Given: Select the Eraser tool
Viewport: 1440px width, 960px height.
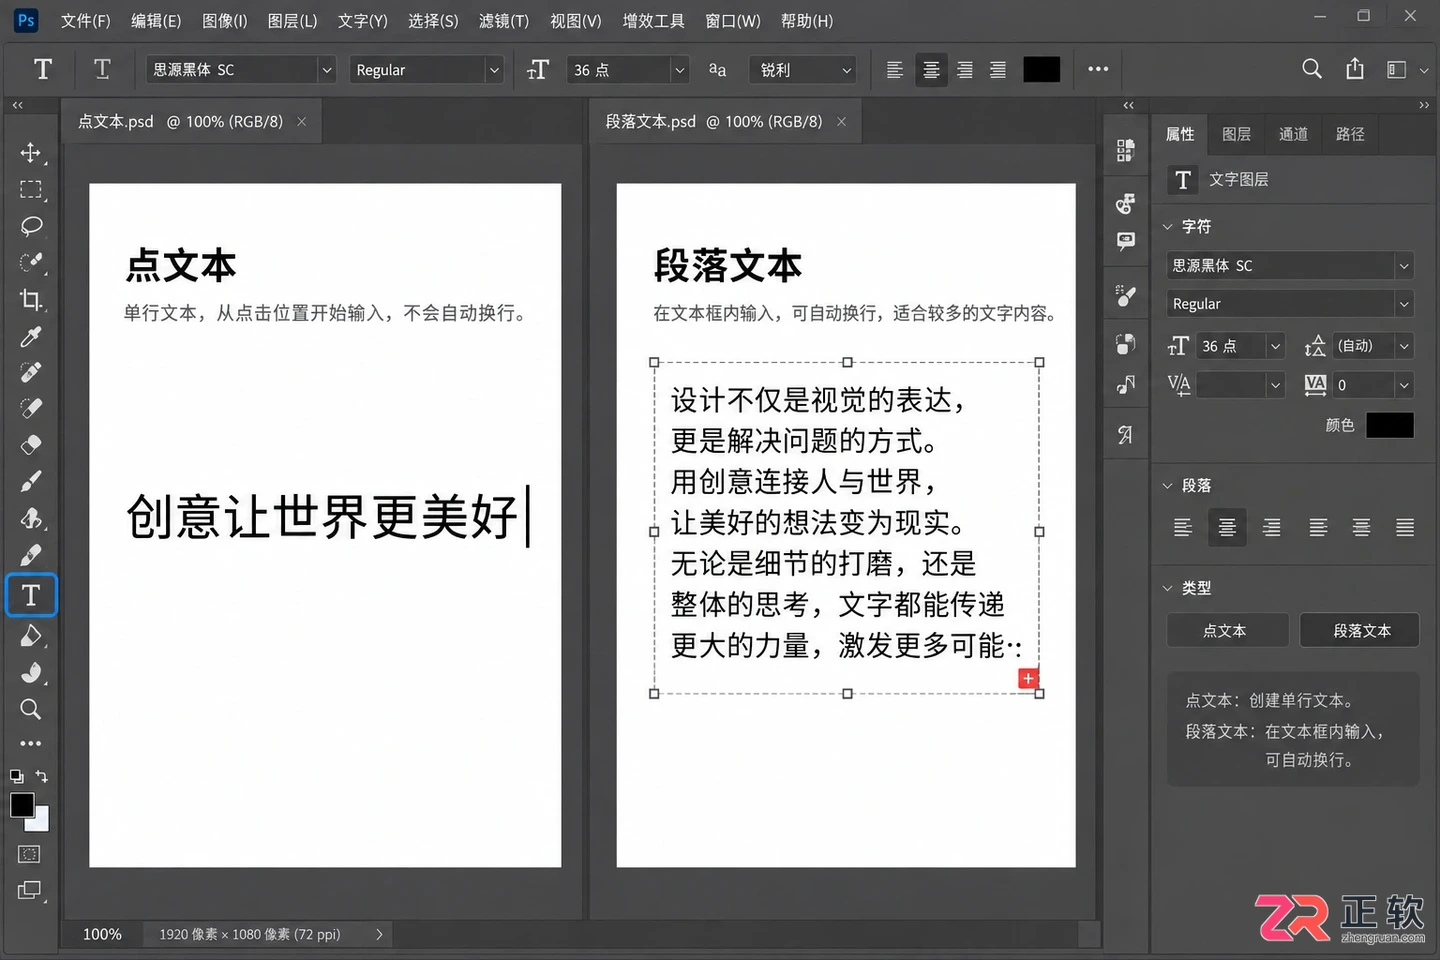Looking at the screenshot, I should point(31,444).
